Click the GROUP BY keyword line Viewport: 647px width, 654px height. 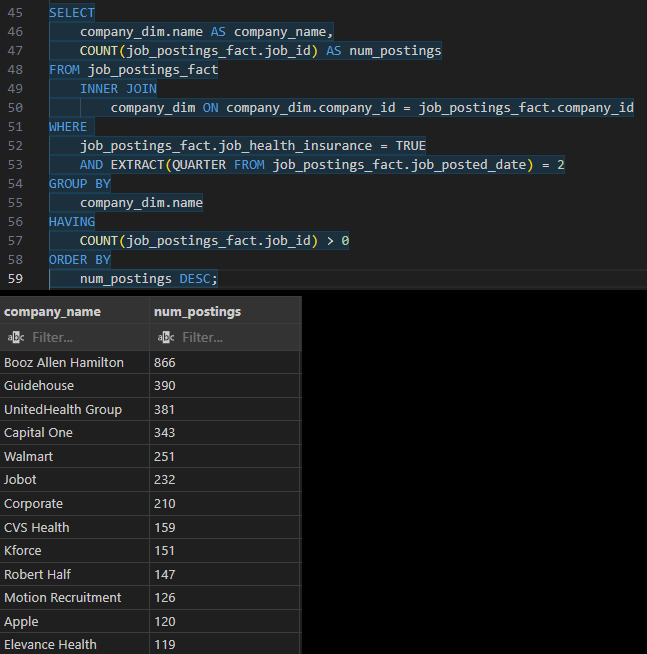pos(80,184)
